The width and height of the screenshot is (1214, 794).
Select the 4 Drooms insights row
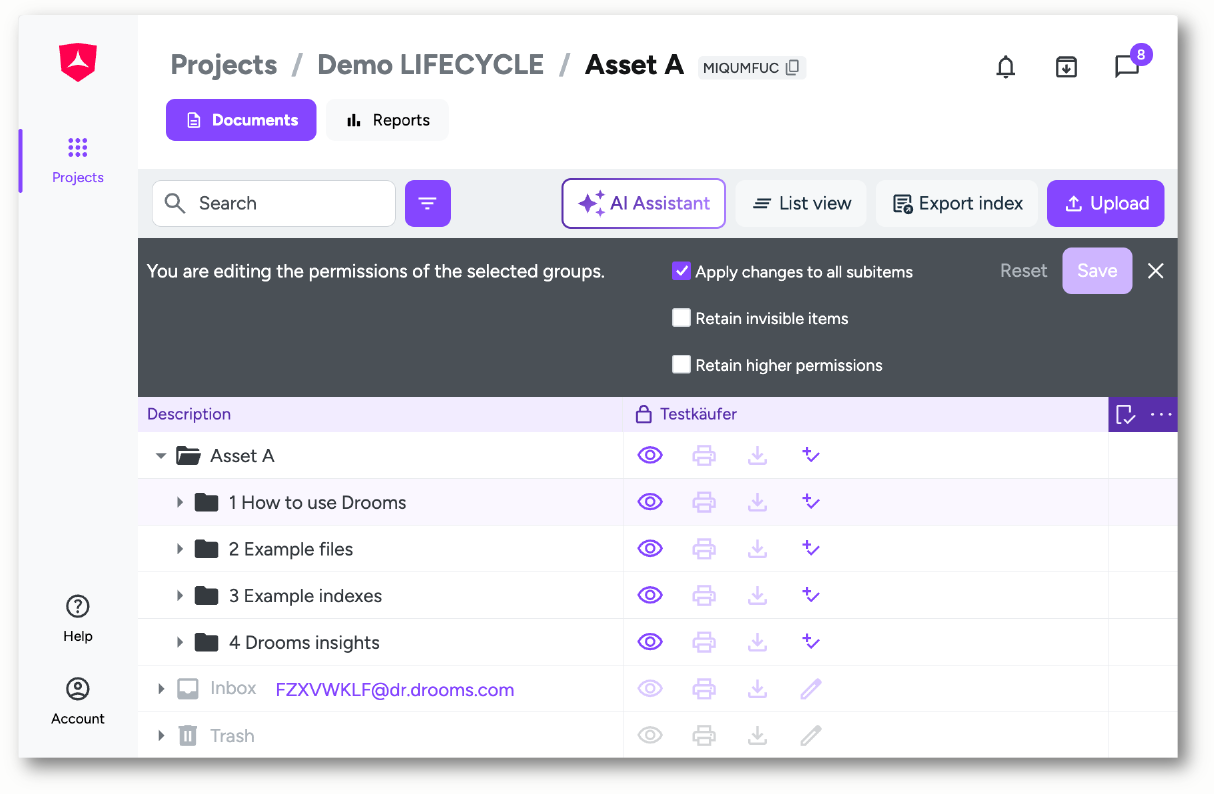(x=657, y=642)
